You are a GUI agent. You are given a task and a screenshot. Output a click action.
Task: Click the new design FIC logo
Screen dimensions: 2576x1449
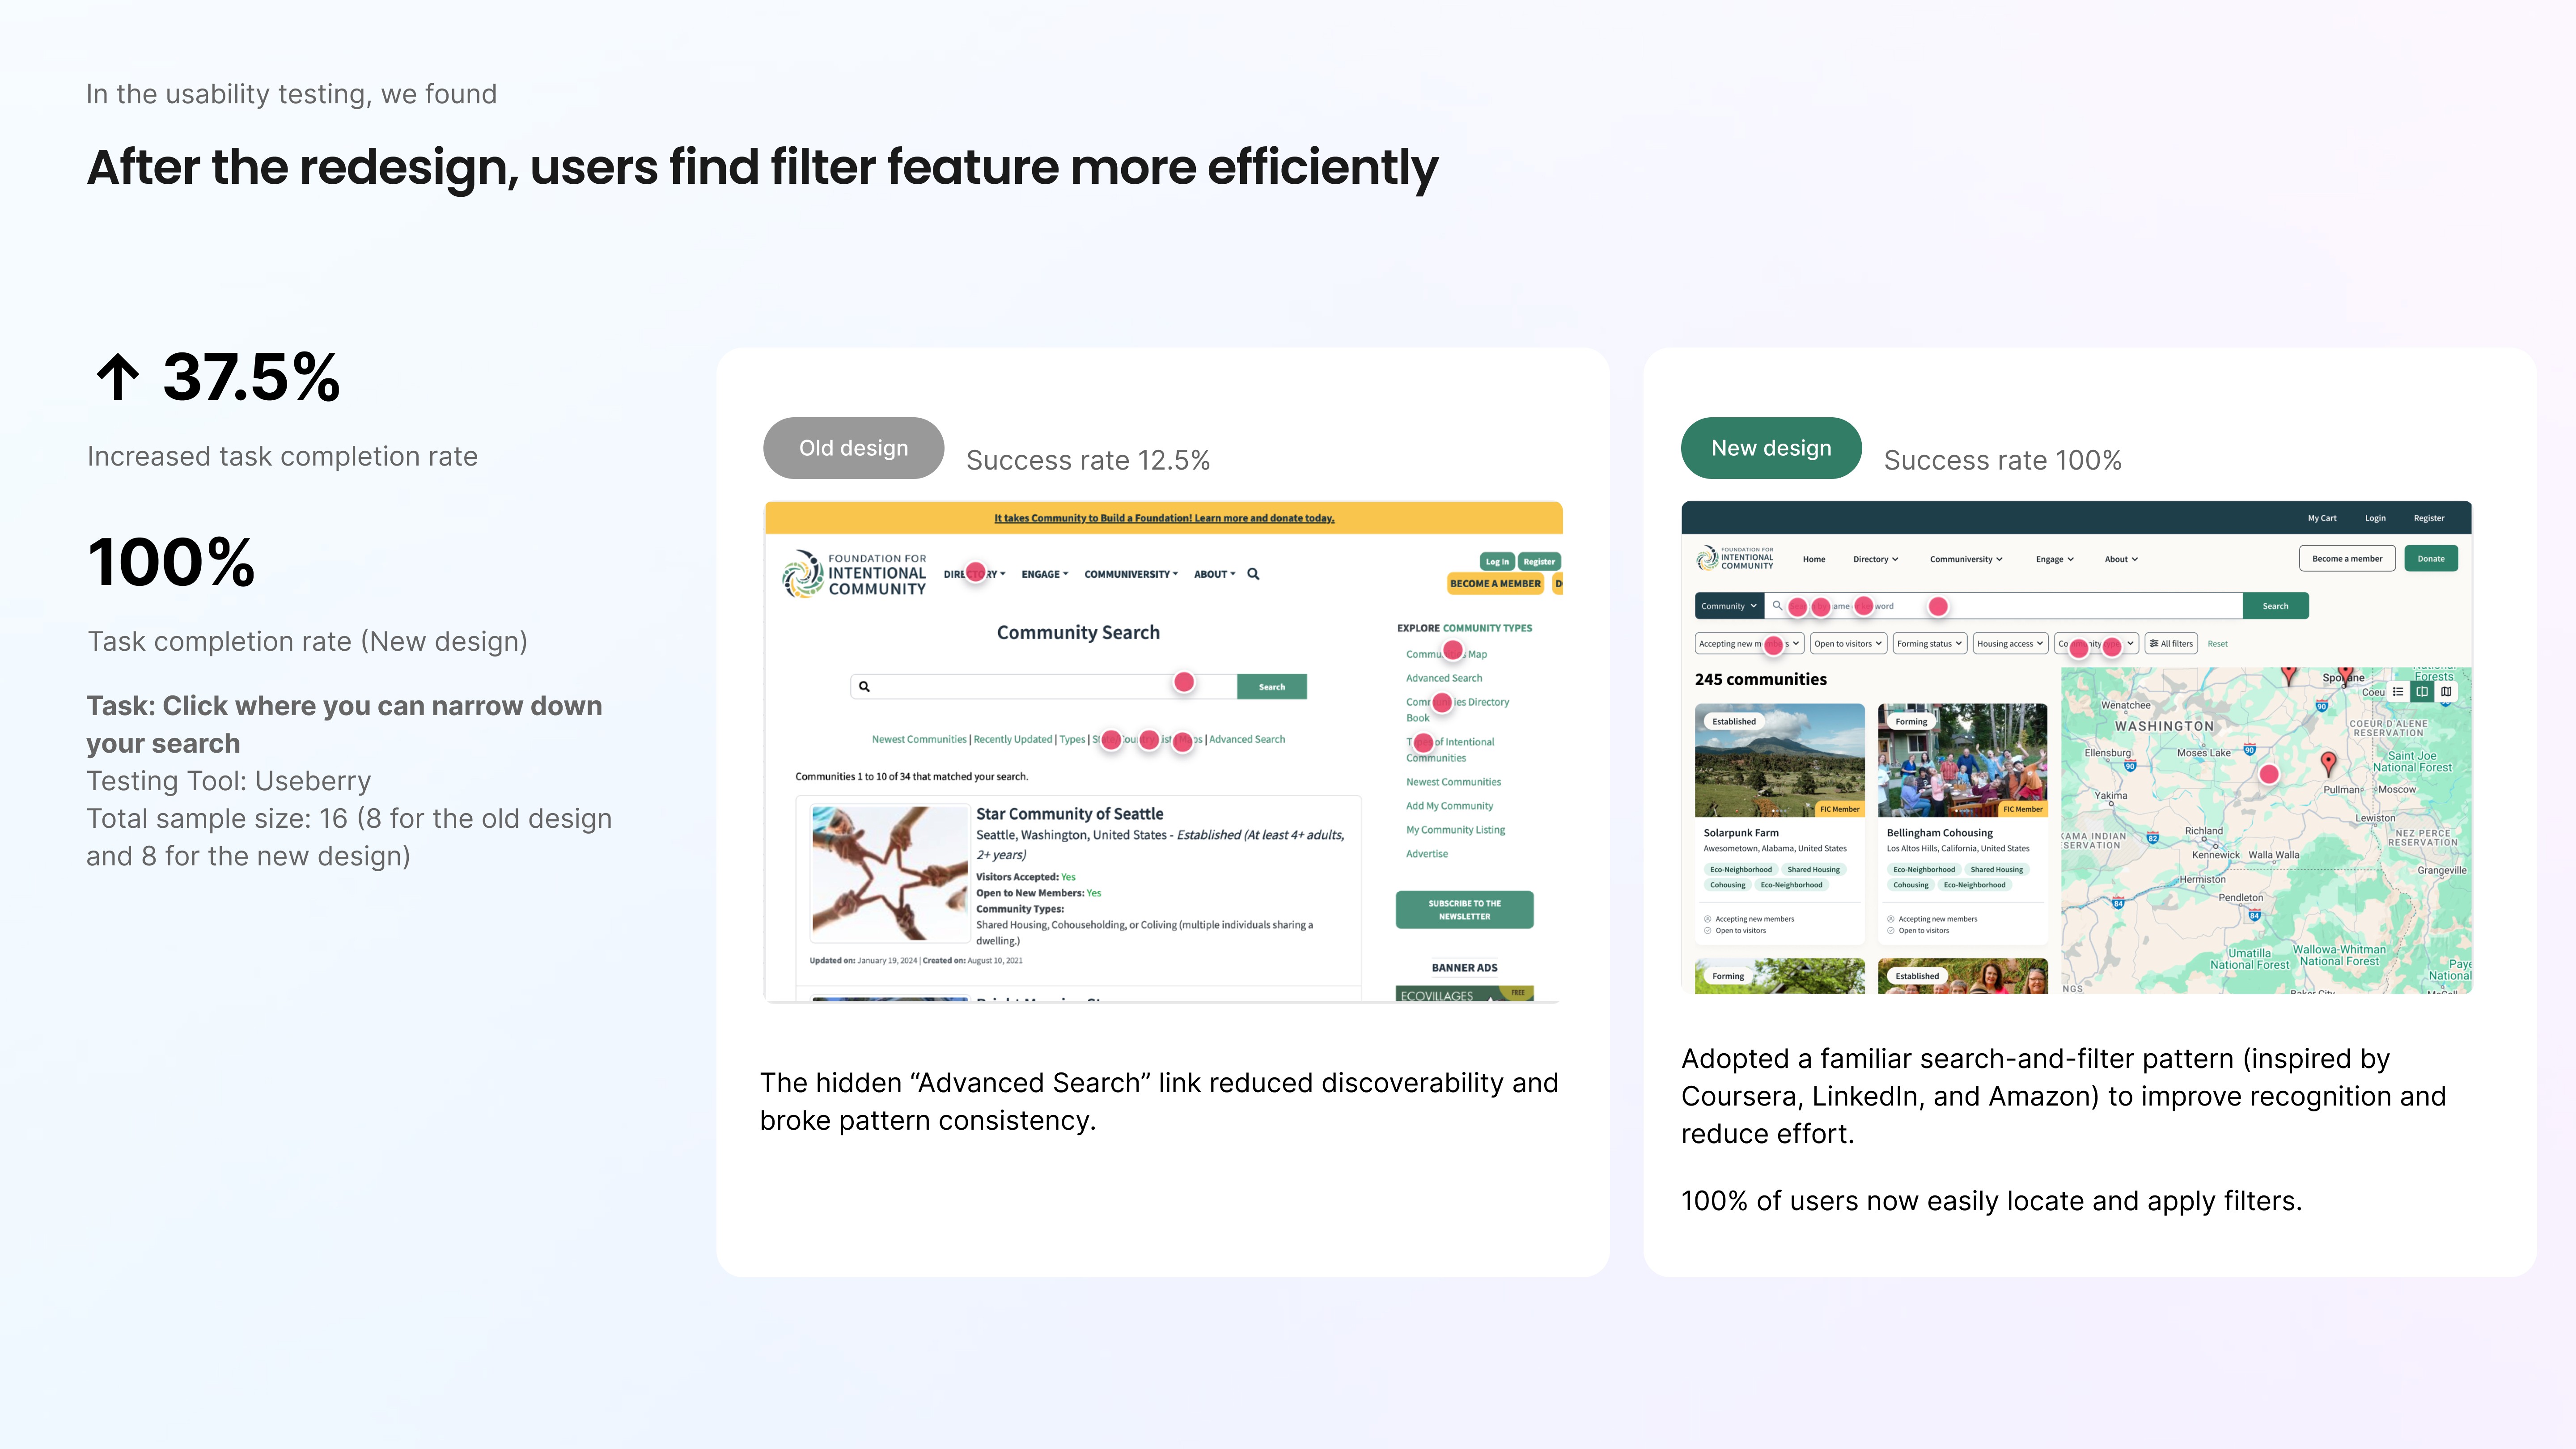[1735, 558]
